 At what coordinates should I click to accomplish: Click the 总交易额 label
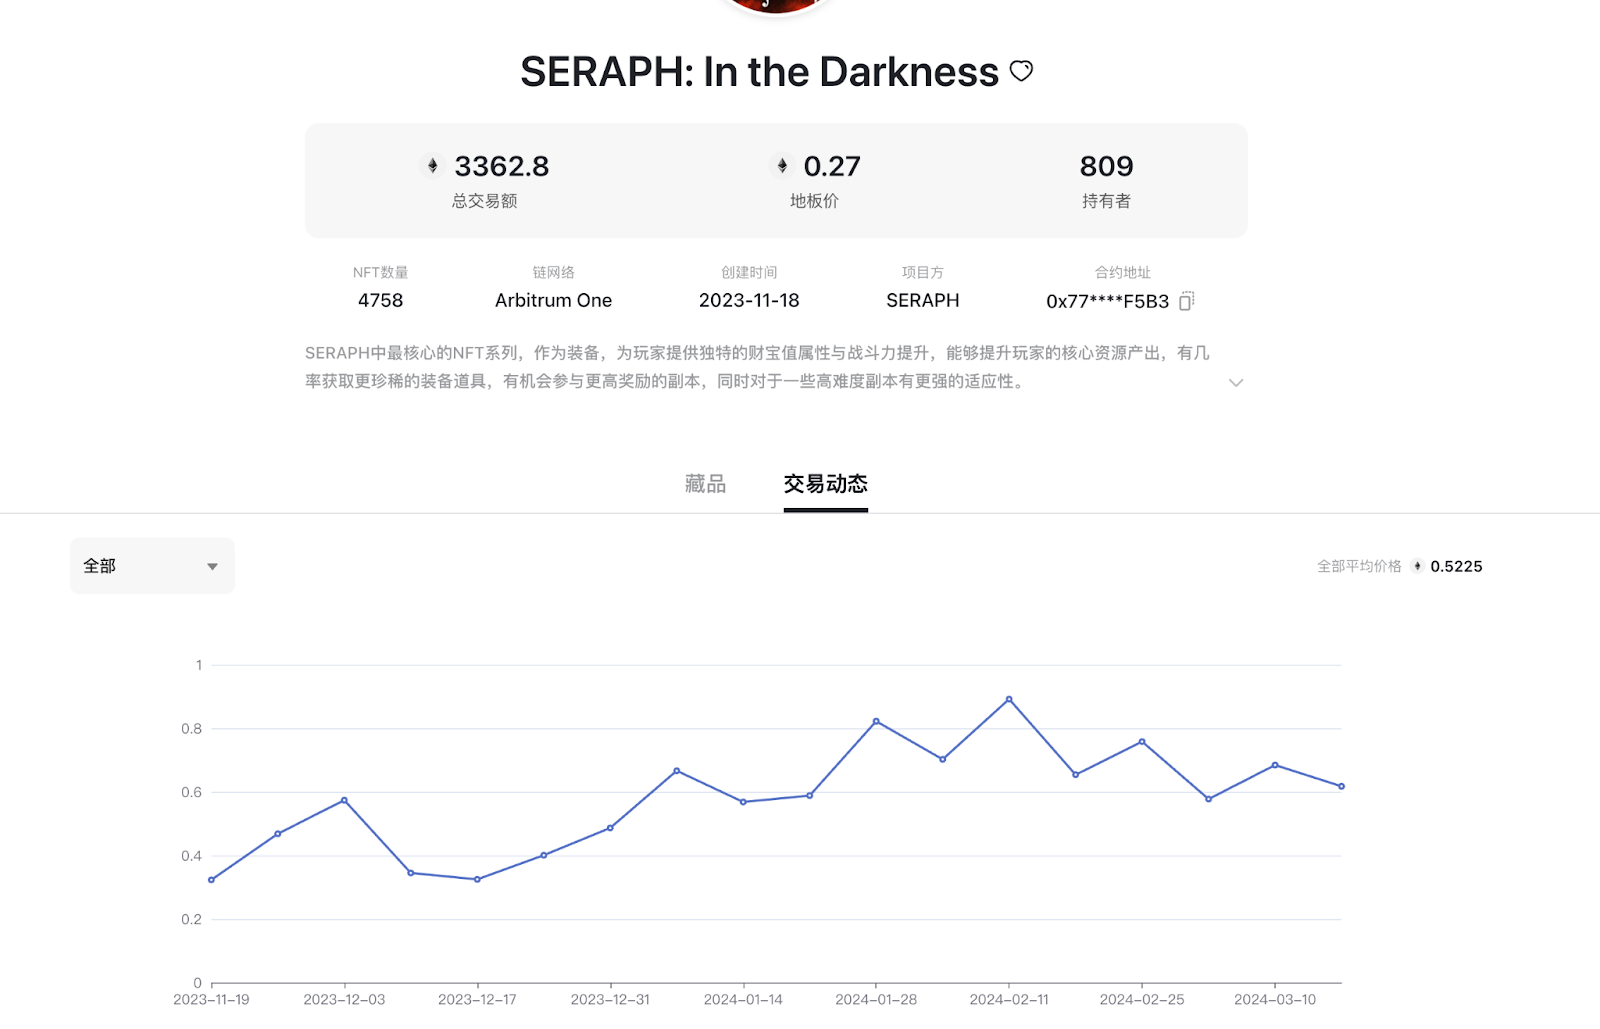[485, 201]
